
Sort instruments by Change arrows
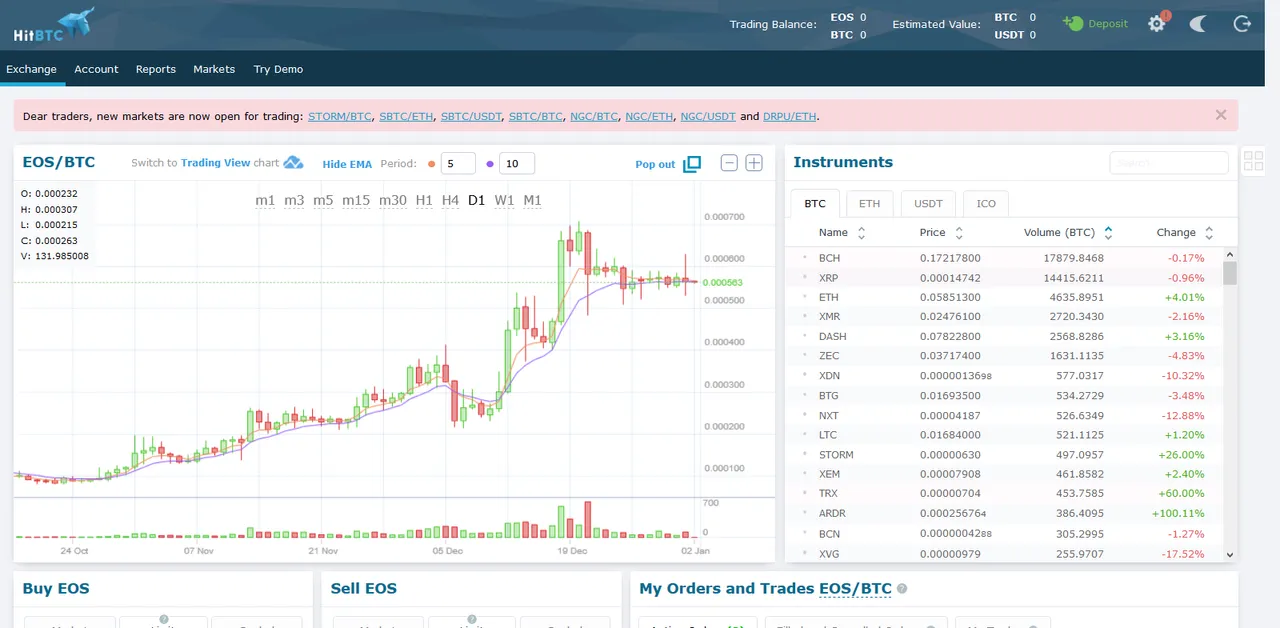[x=1209, y=232]
